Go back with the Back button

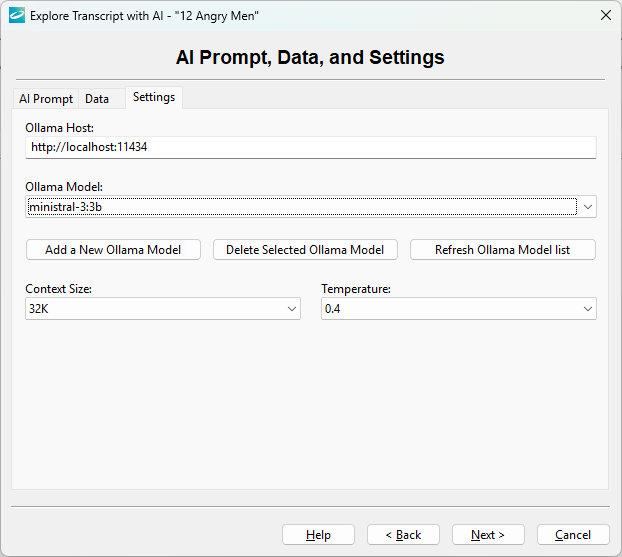point(403,535)
